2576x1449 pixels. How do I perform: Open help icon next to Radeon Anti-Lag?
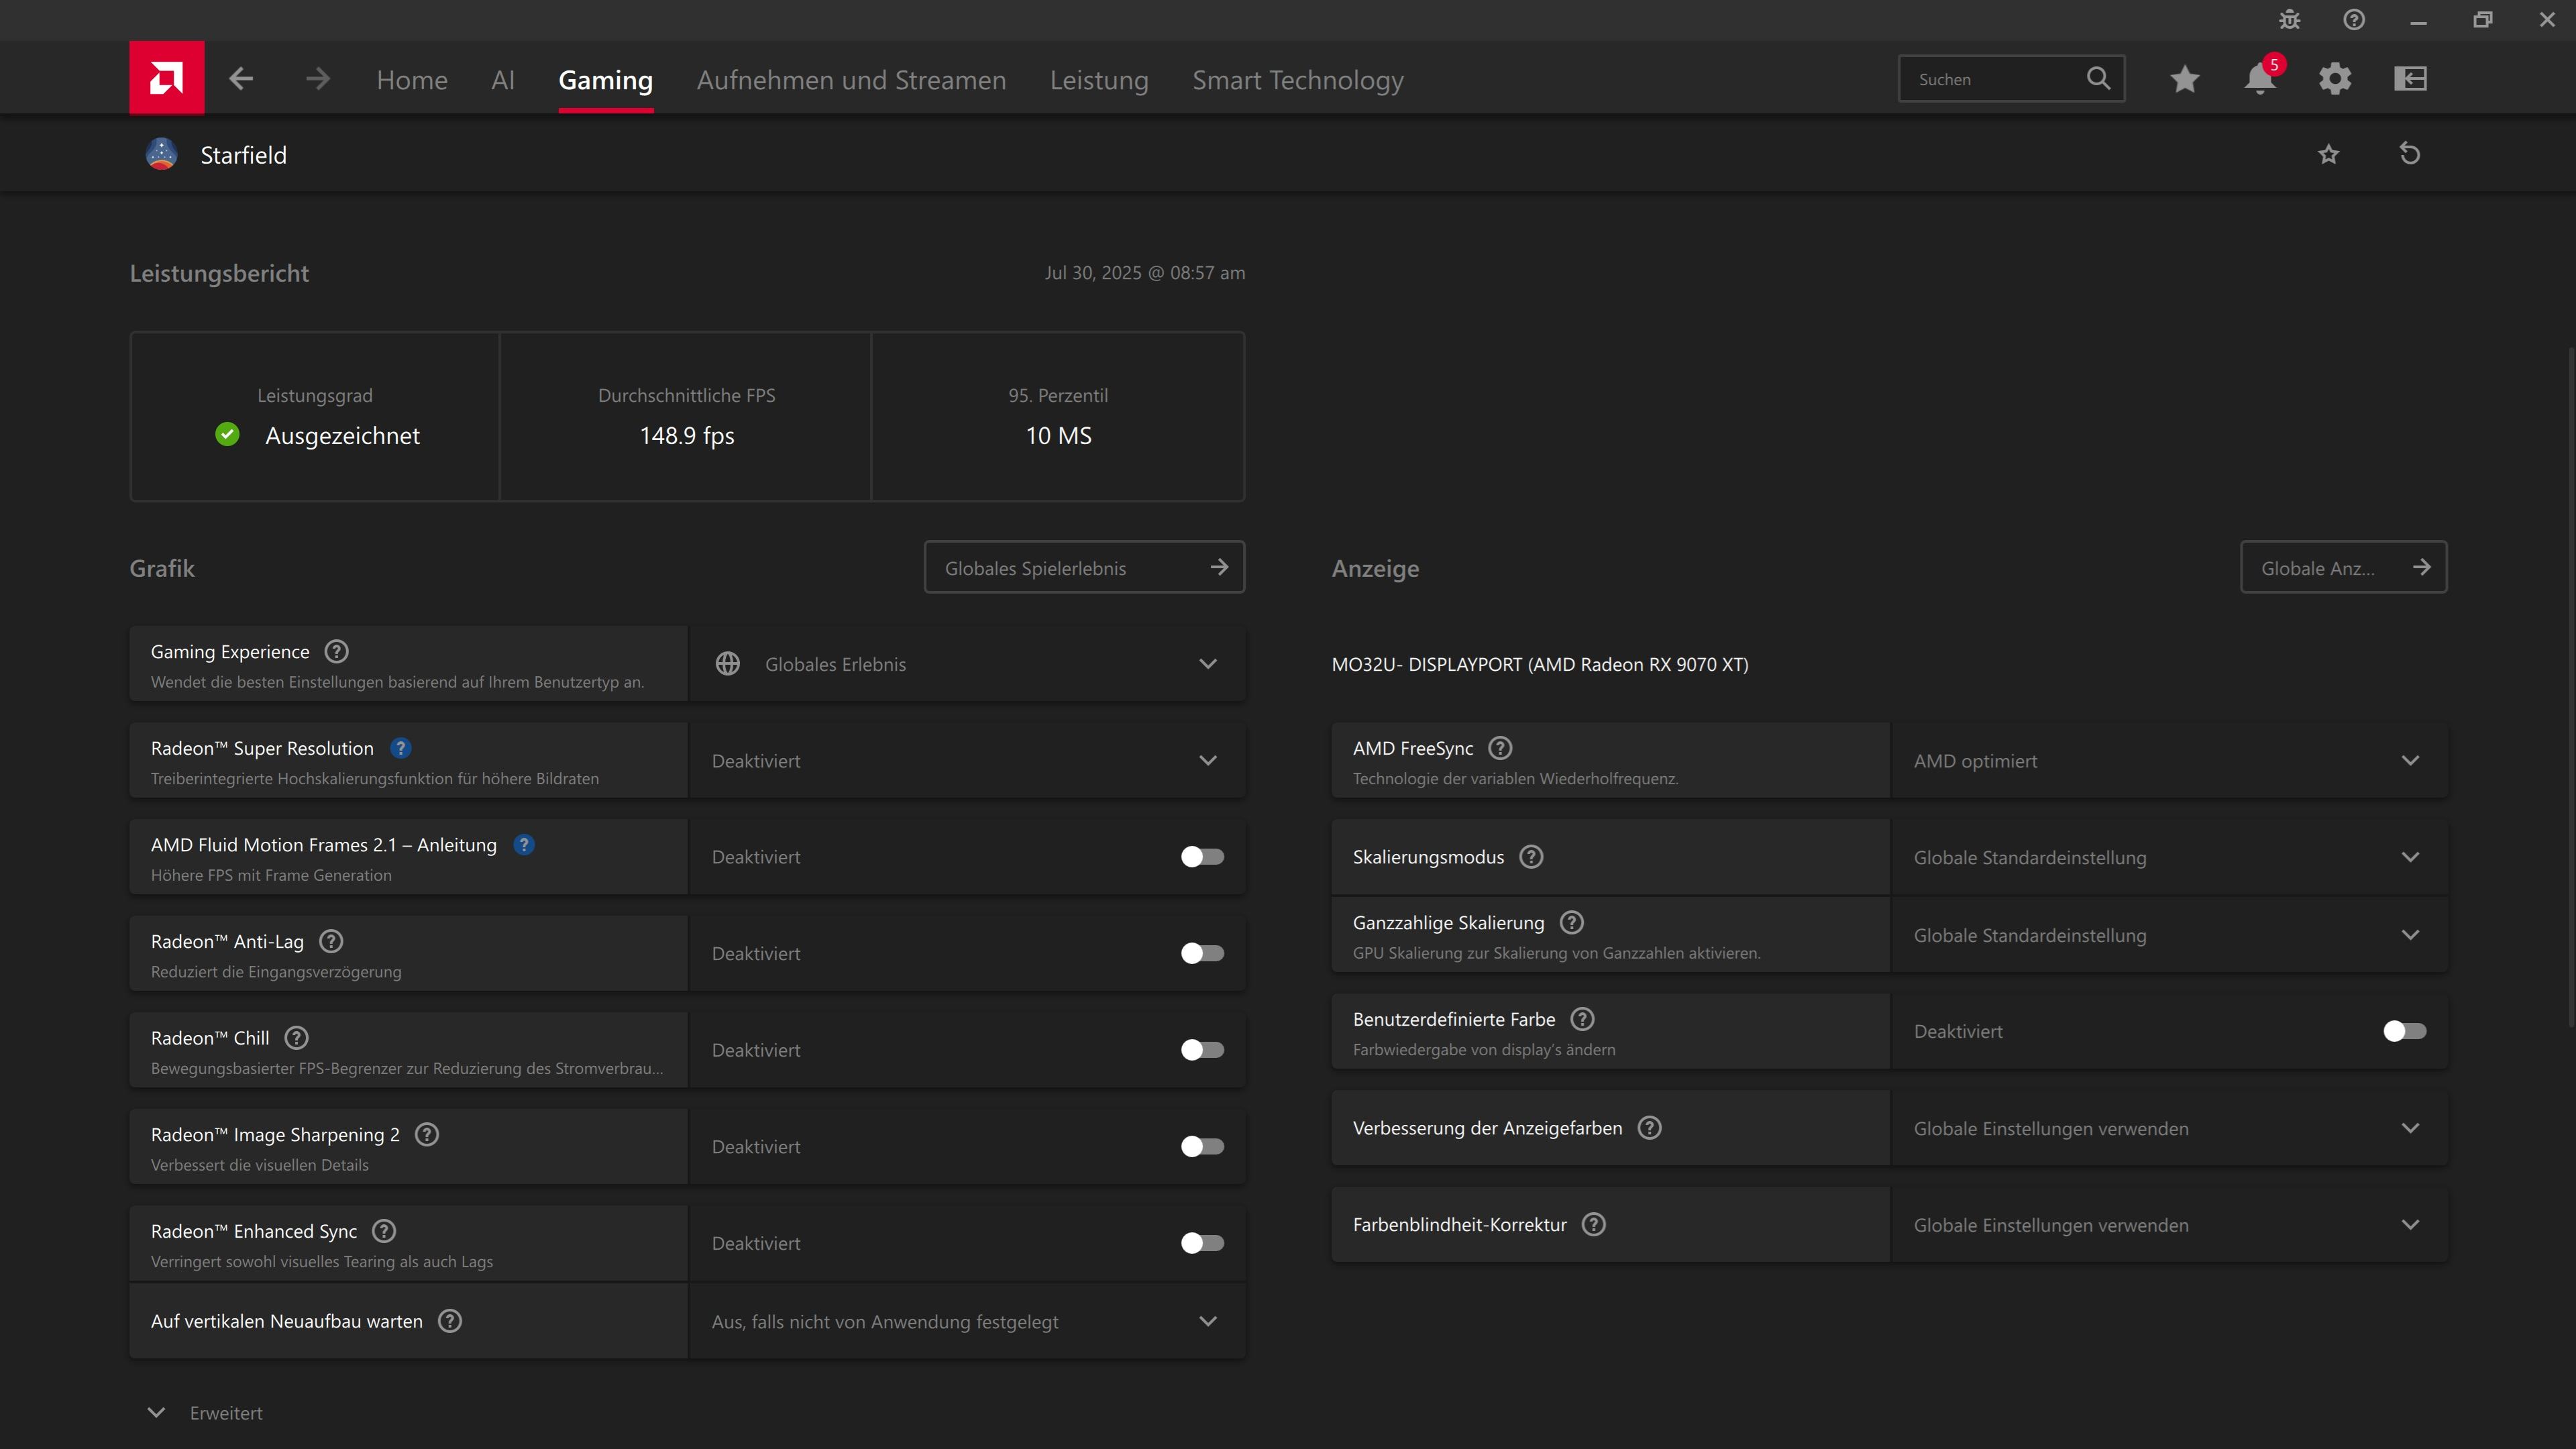click(x=331, y=941)
